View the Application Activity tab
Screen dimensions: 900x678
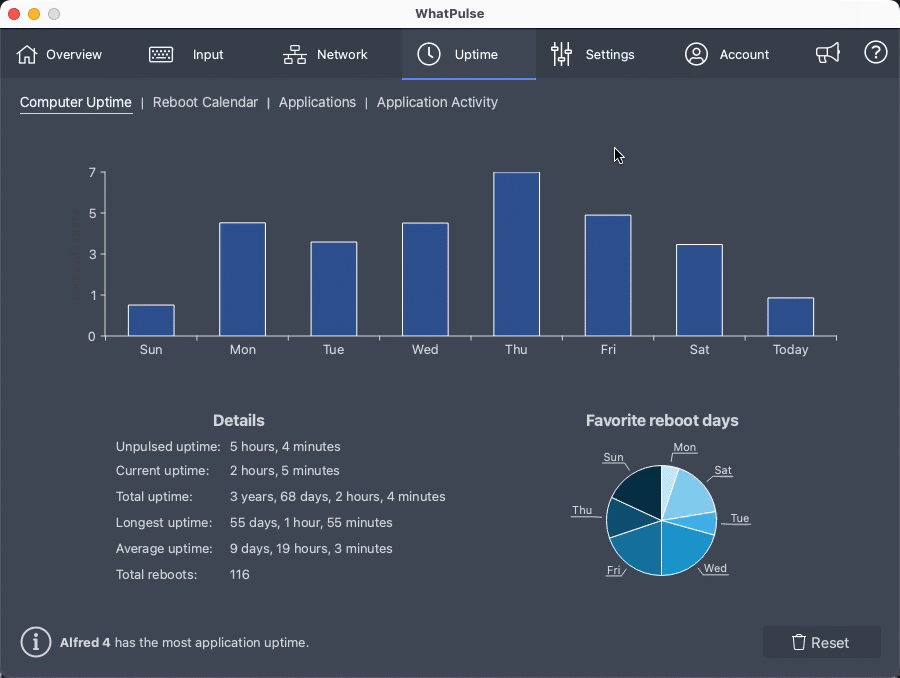[437, 102]
